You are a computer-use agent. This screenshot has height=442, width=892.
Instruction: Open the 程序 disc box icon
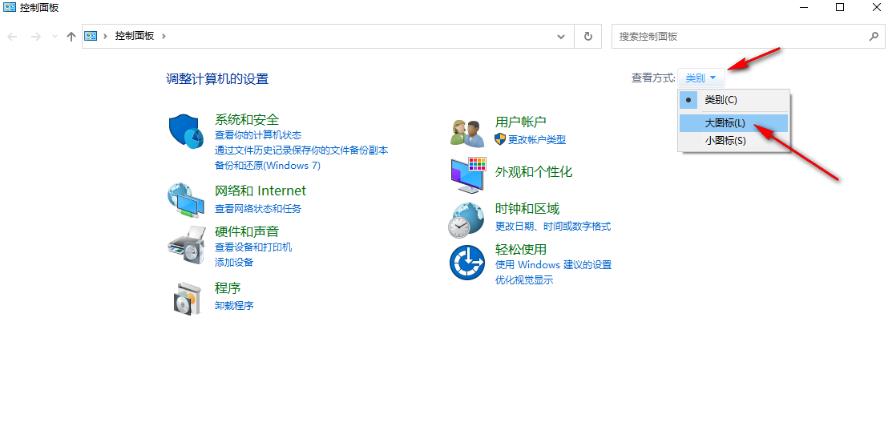point(187,299)
